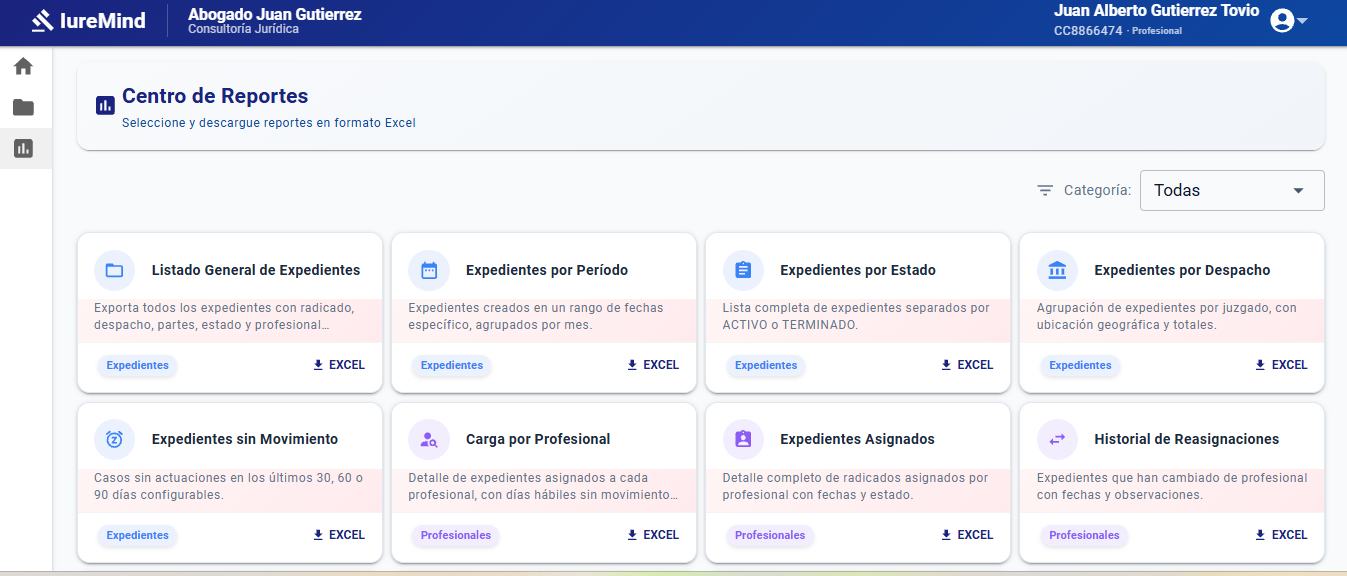Click Expedientes tag on Expedientes sin Movimiento card

[x=137, y=536]
